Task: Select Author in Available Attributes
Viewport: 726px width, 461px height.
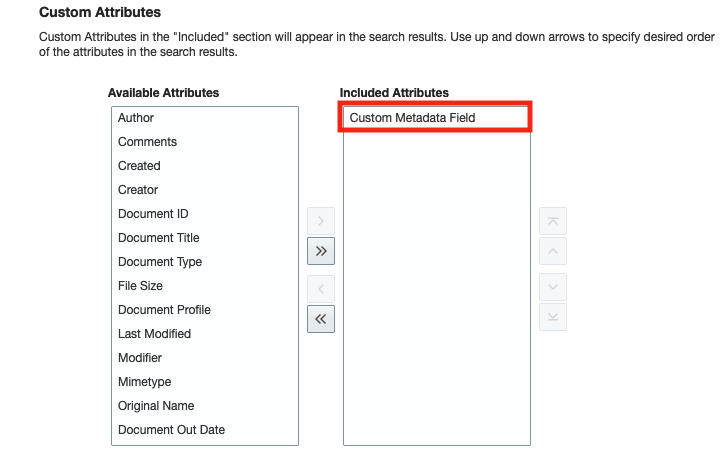Action: click(x=205, y=118)
